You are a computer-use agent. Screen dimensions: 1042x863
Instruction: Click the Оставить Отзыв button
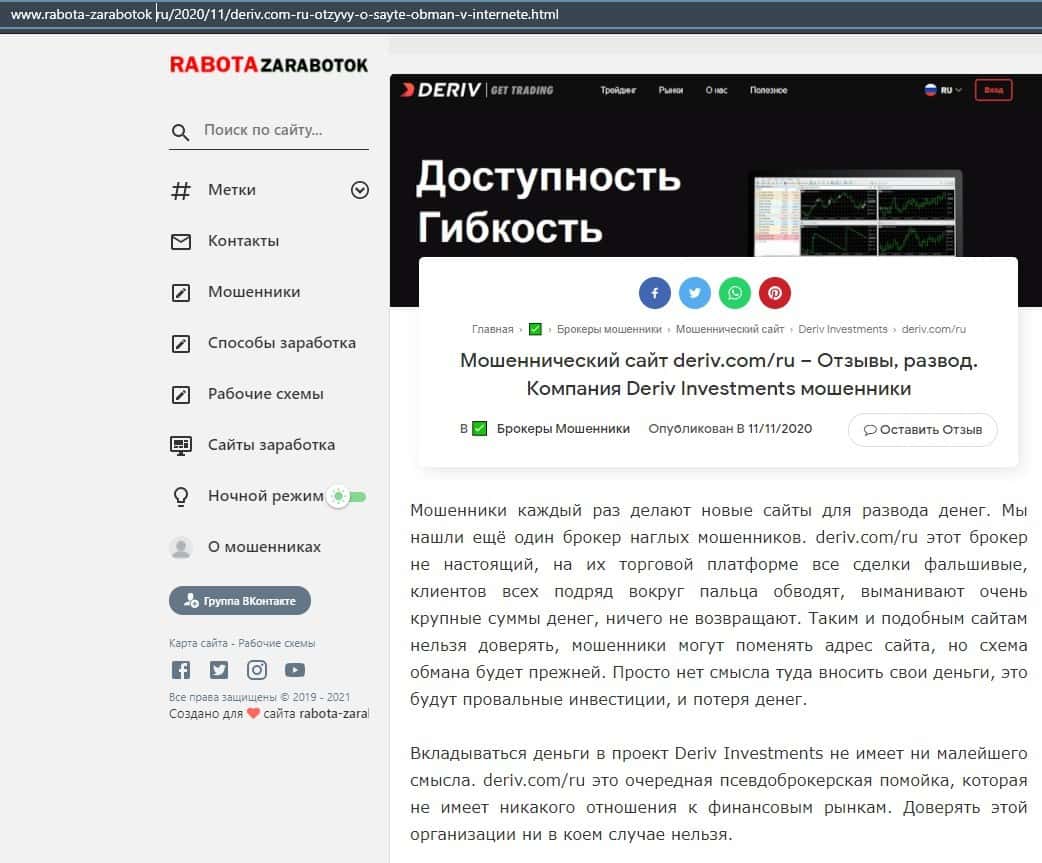[922, 430]
